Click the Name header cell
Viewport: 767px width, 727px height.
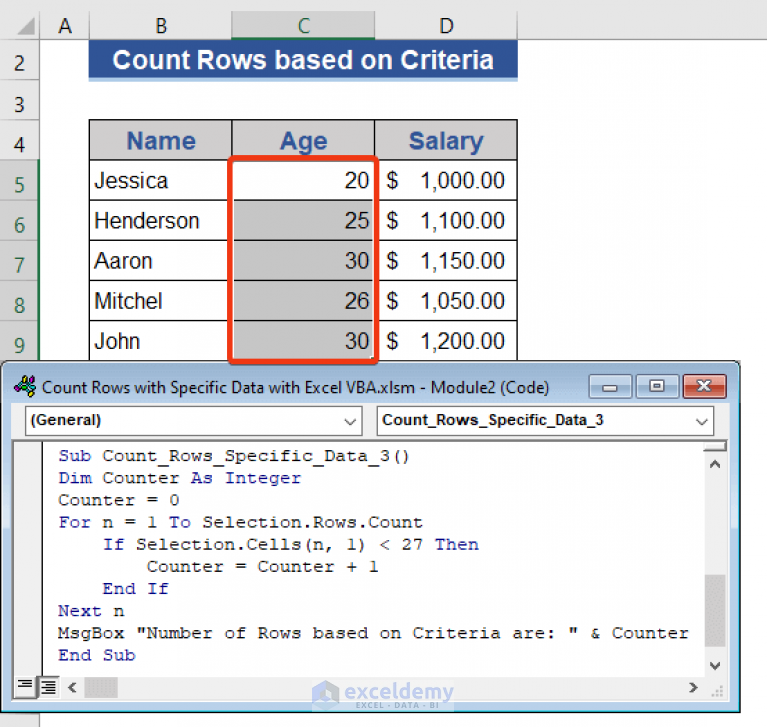click(x=160, y=140)
